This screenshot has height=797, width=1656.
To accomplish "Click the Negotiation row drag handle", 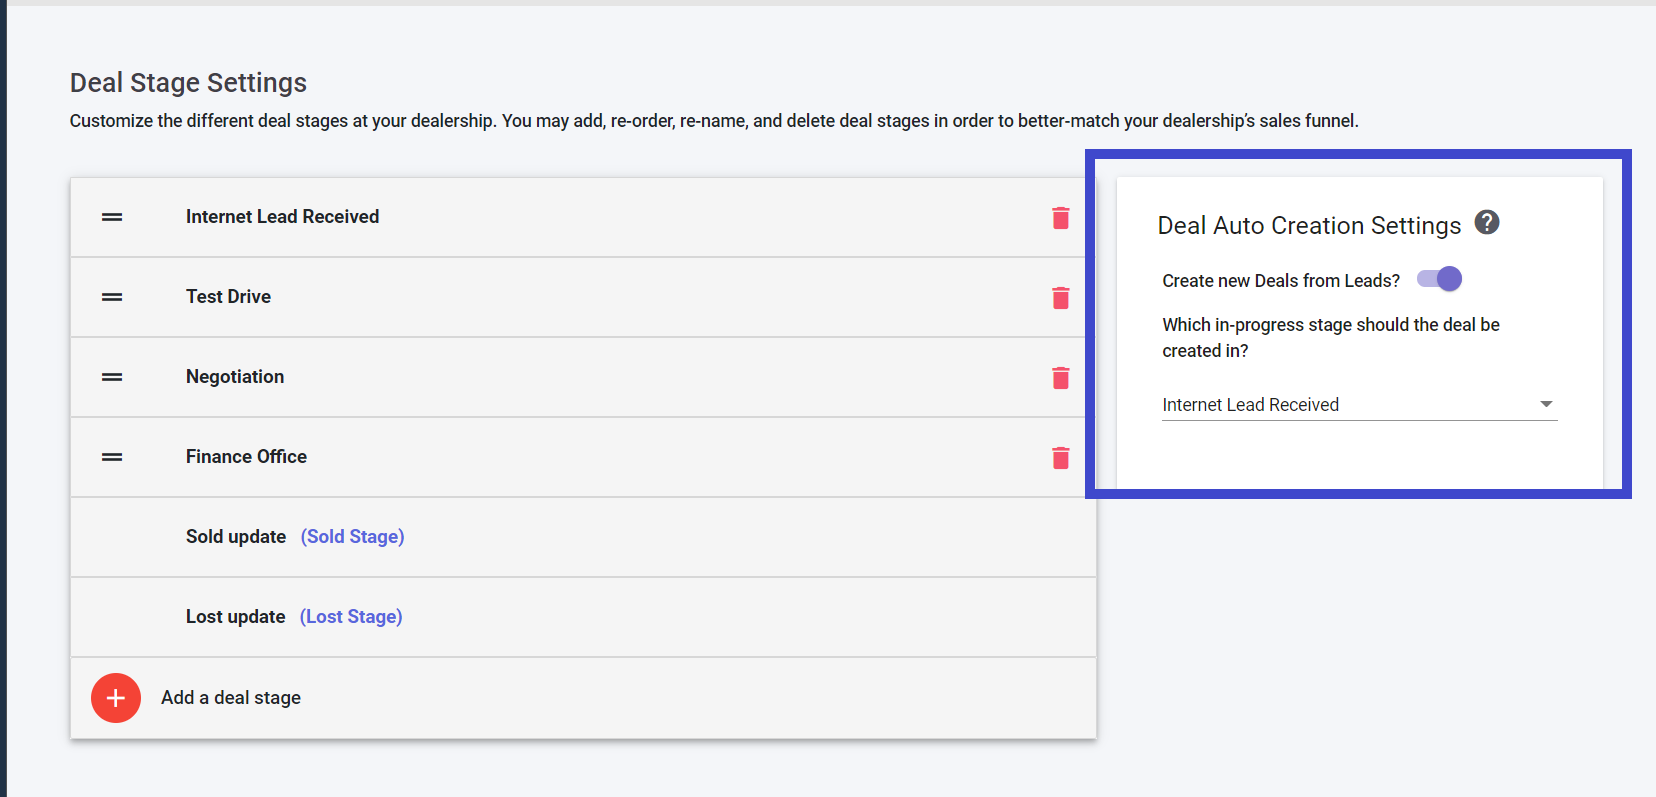I will 112,377.
